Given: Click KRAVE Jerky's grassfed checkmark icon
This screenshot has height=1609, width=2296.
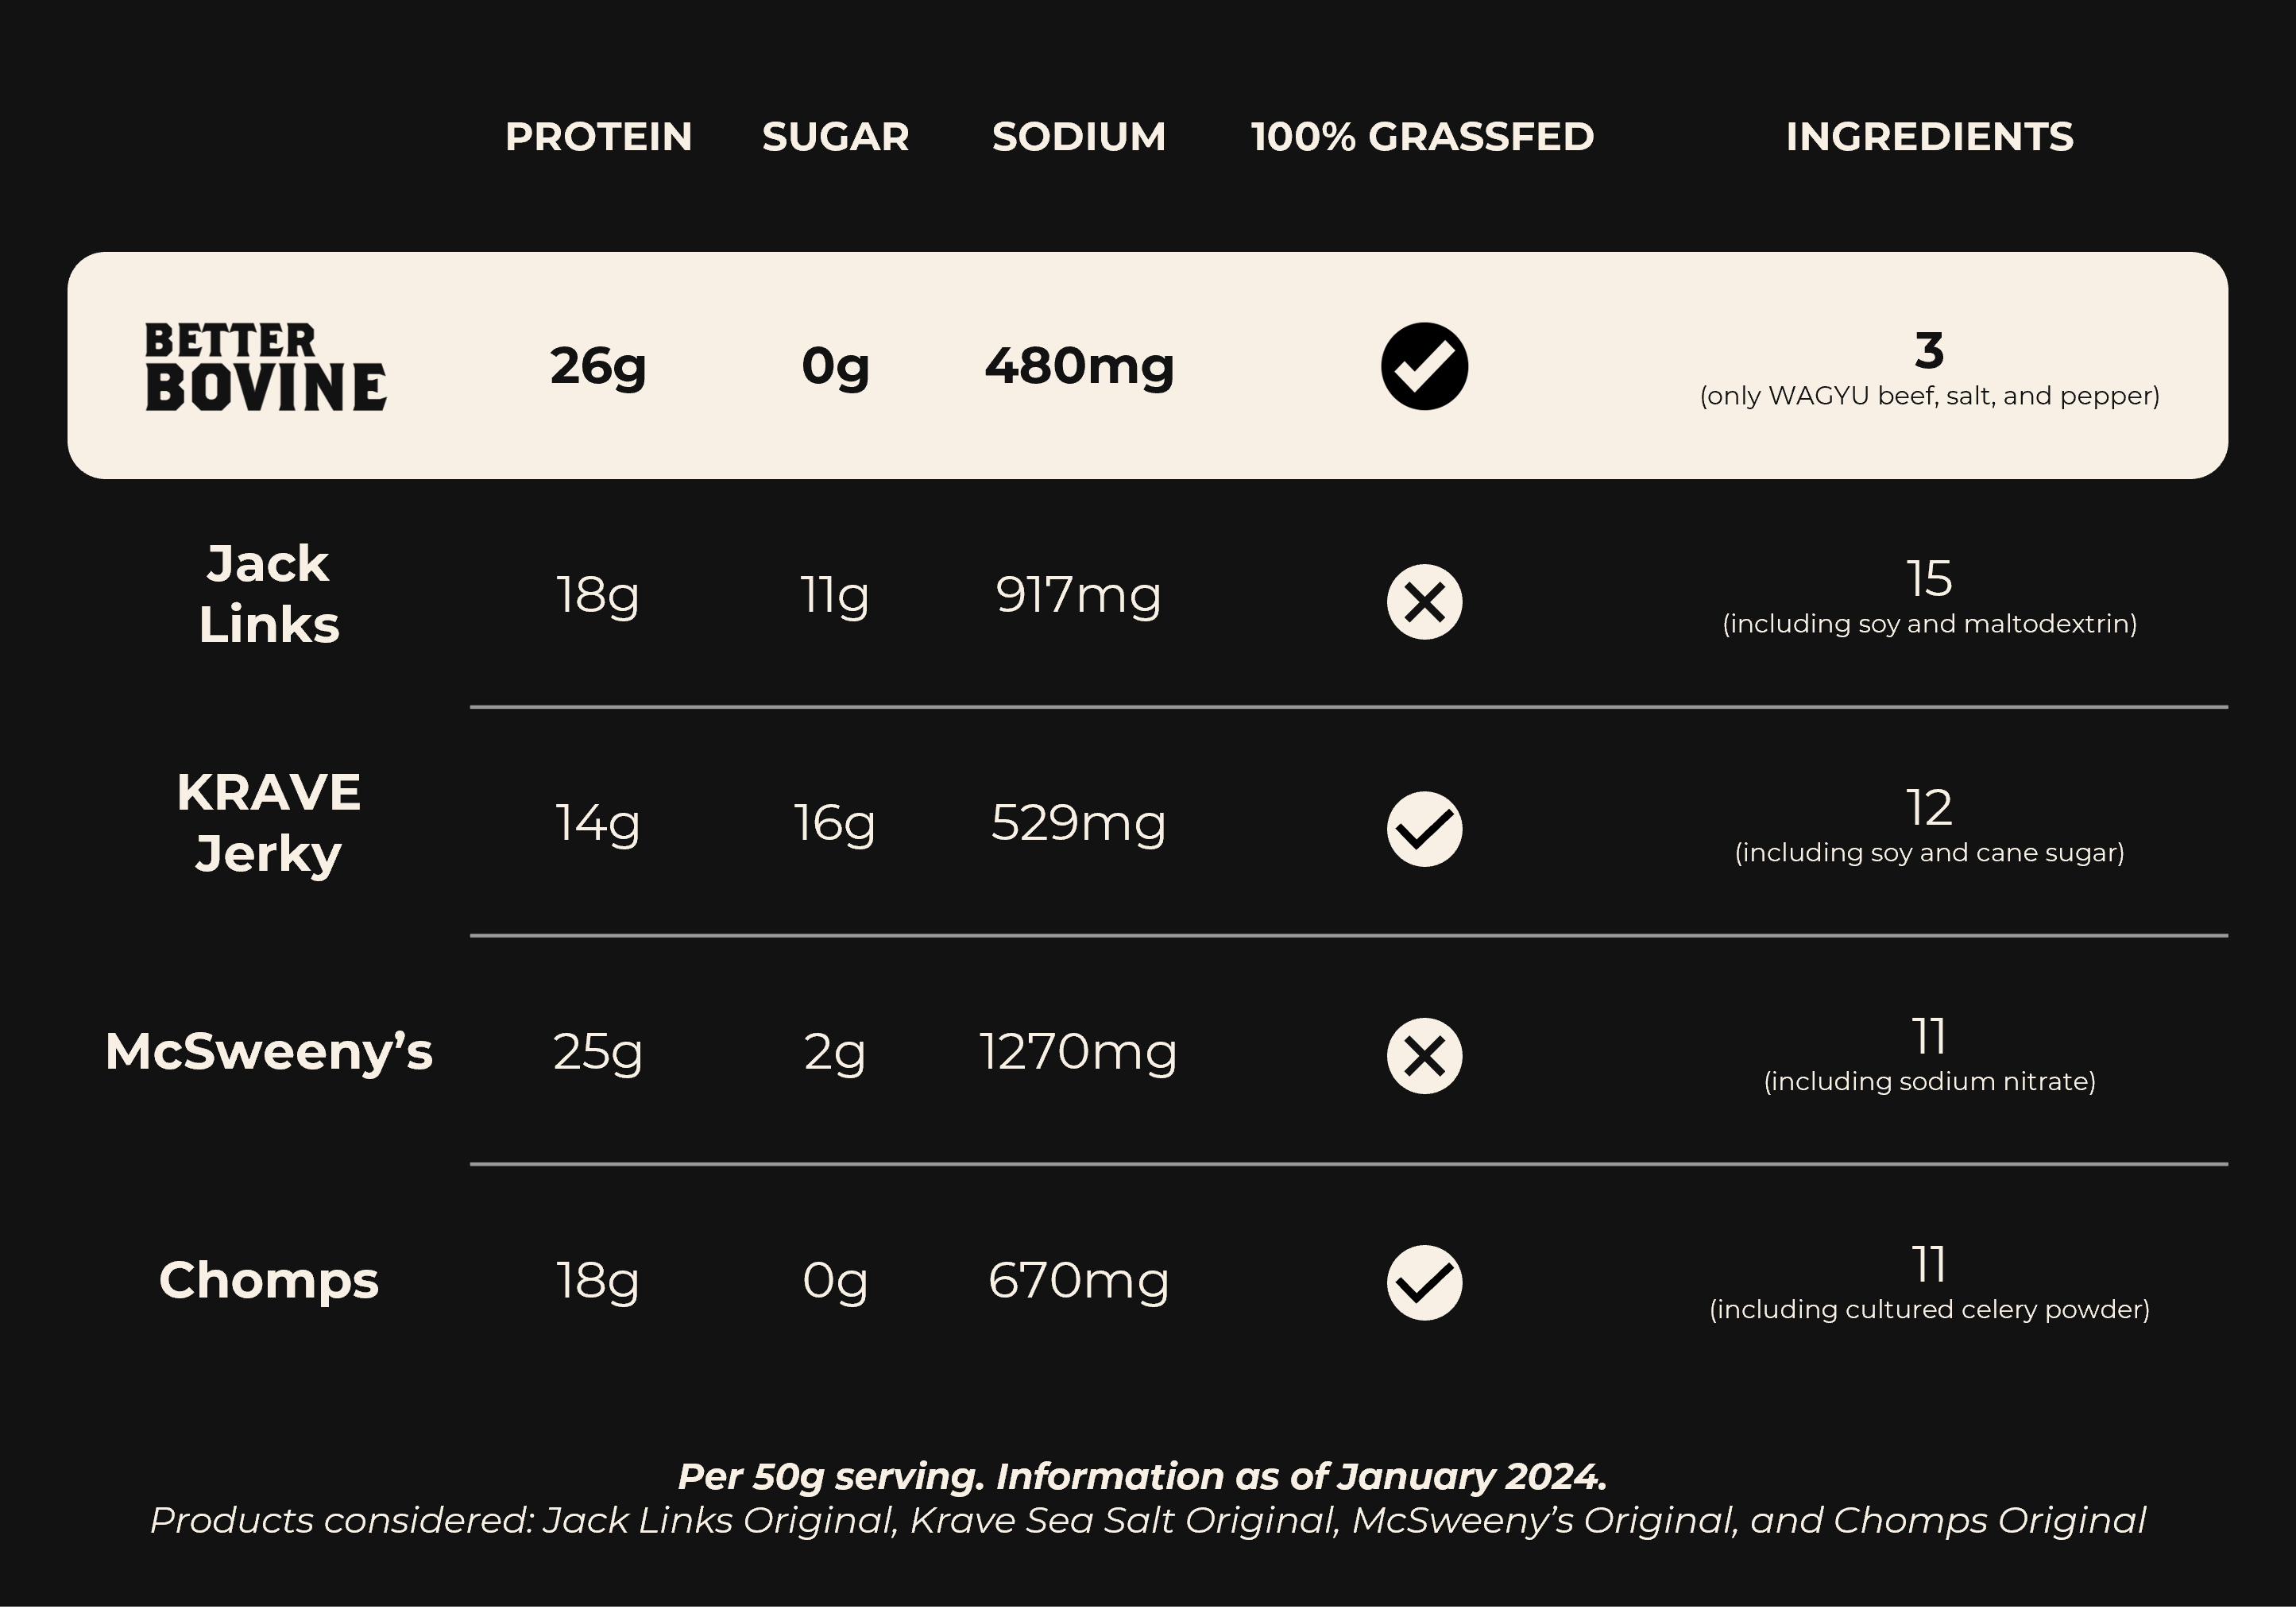Looking at the screenshot, I should 1424,829.
